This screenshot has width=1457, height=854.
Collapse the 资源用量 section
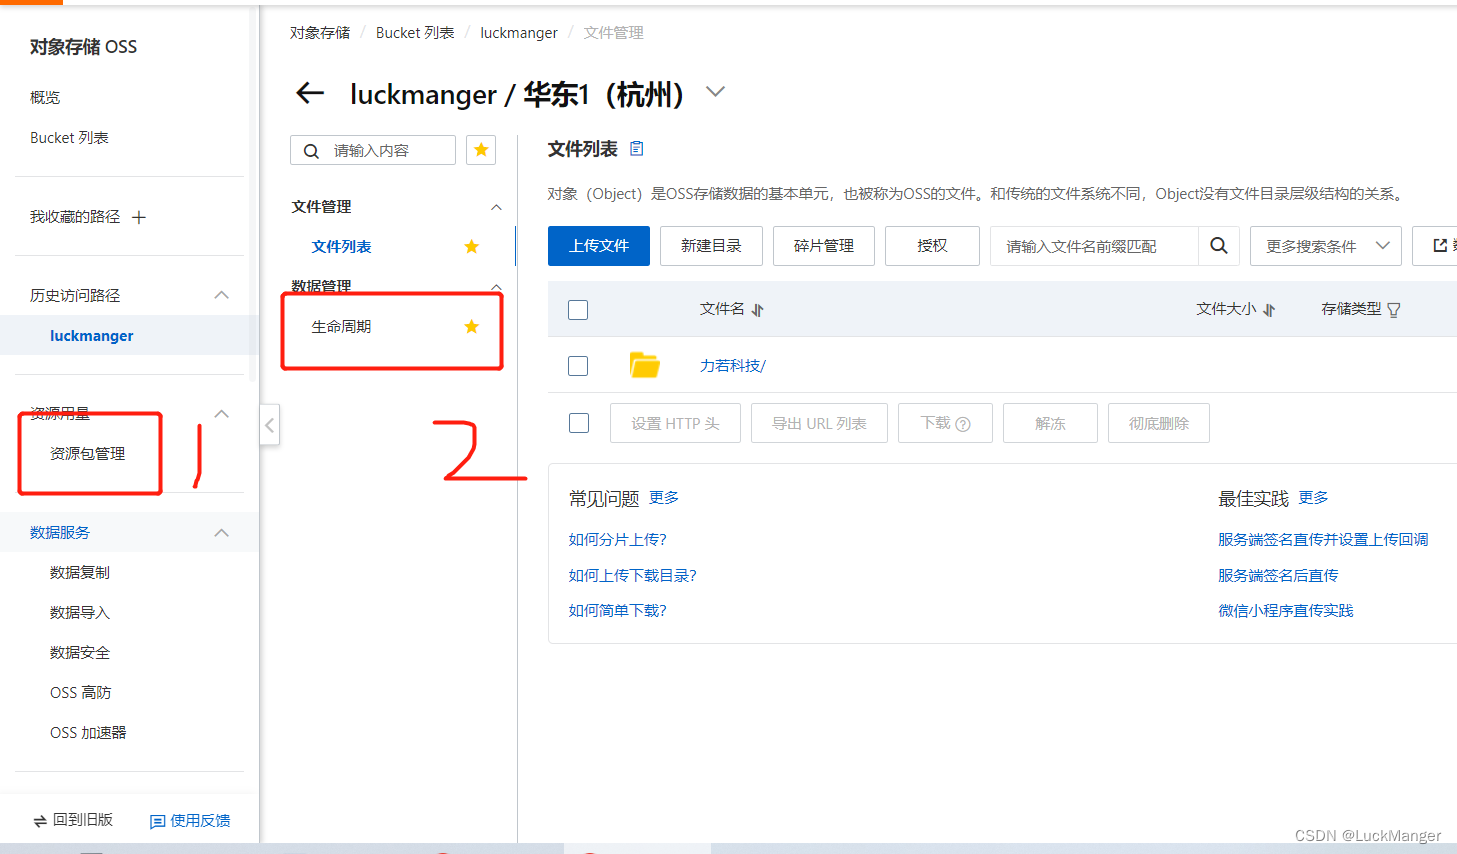tap(222, 414)
